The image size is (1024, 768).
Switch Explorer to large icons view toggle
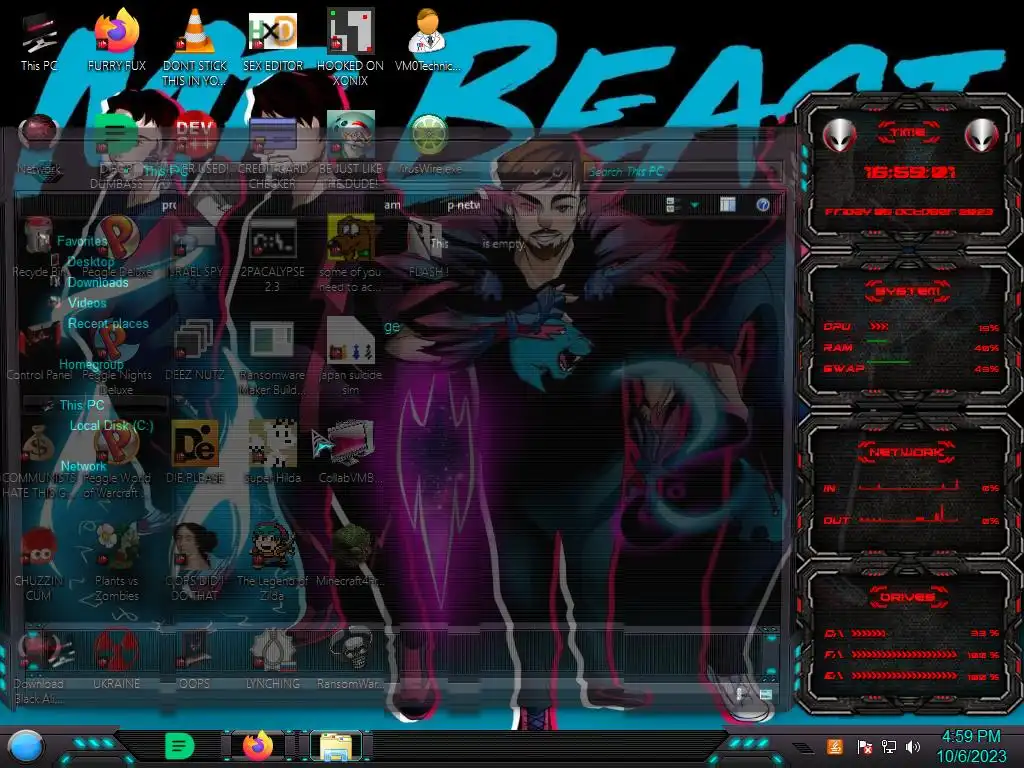coord(765,694)
